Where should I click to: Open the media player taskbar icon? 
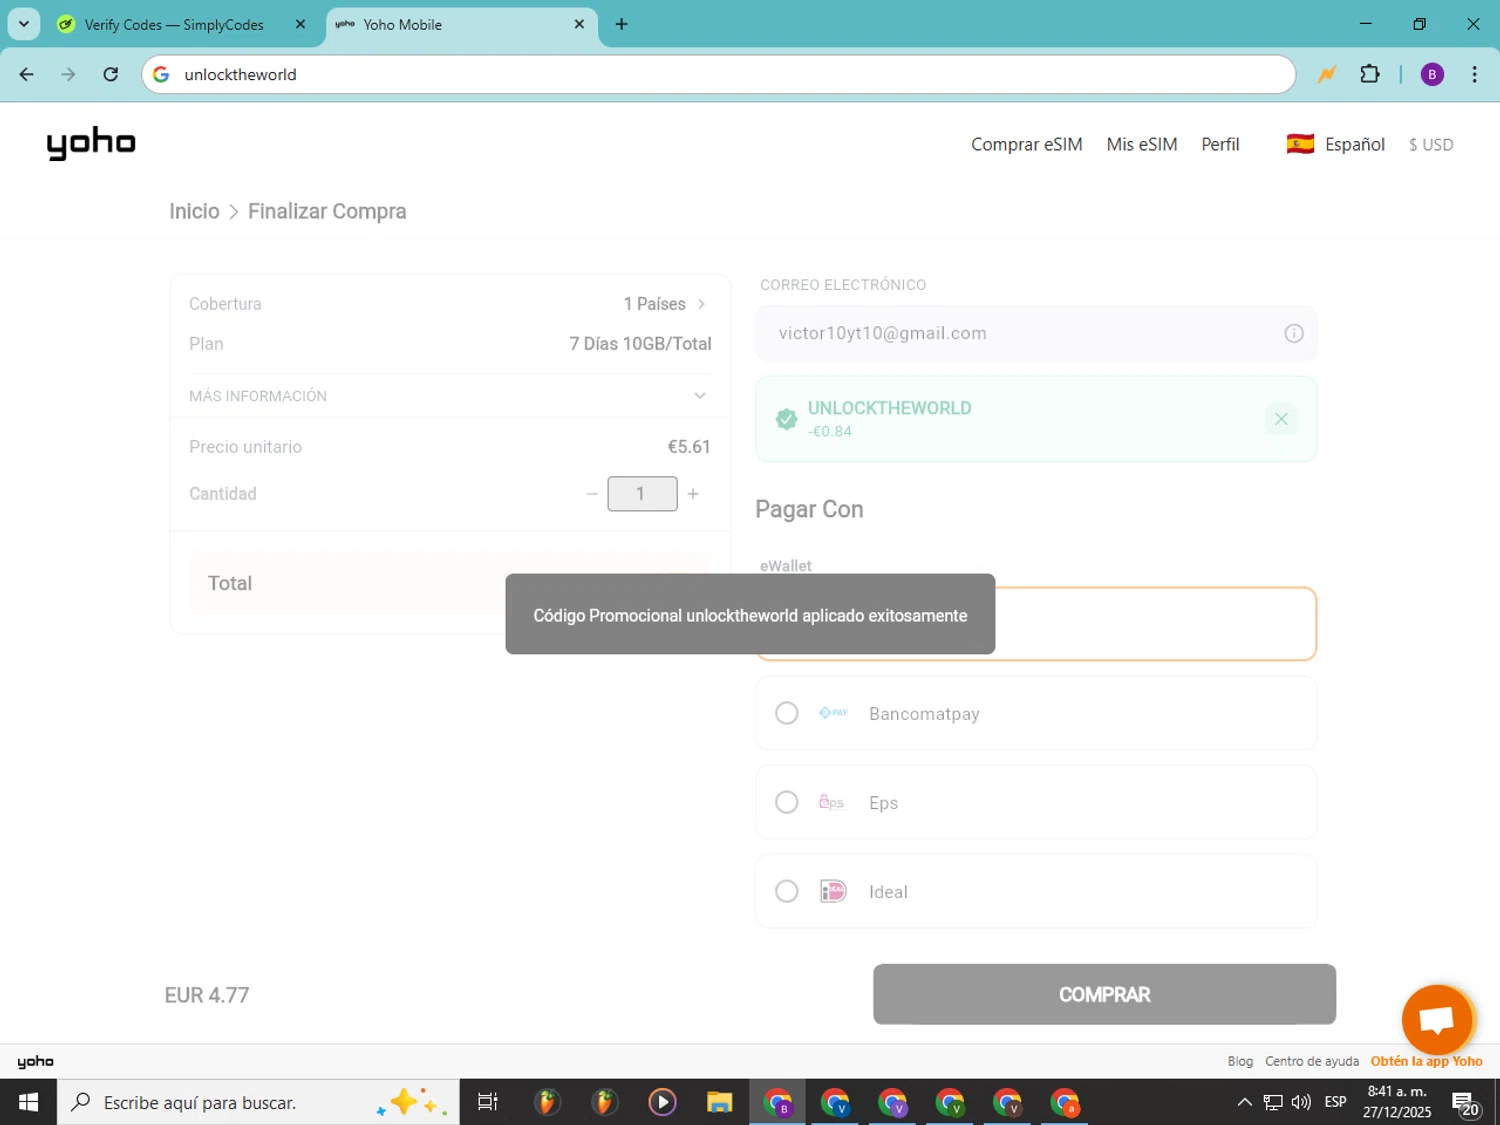(x=662, y=1102)
